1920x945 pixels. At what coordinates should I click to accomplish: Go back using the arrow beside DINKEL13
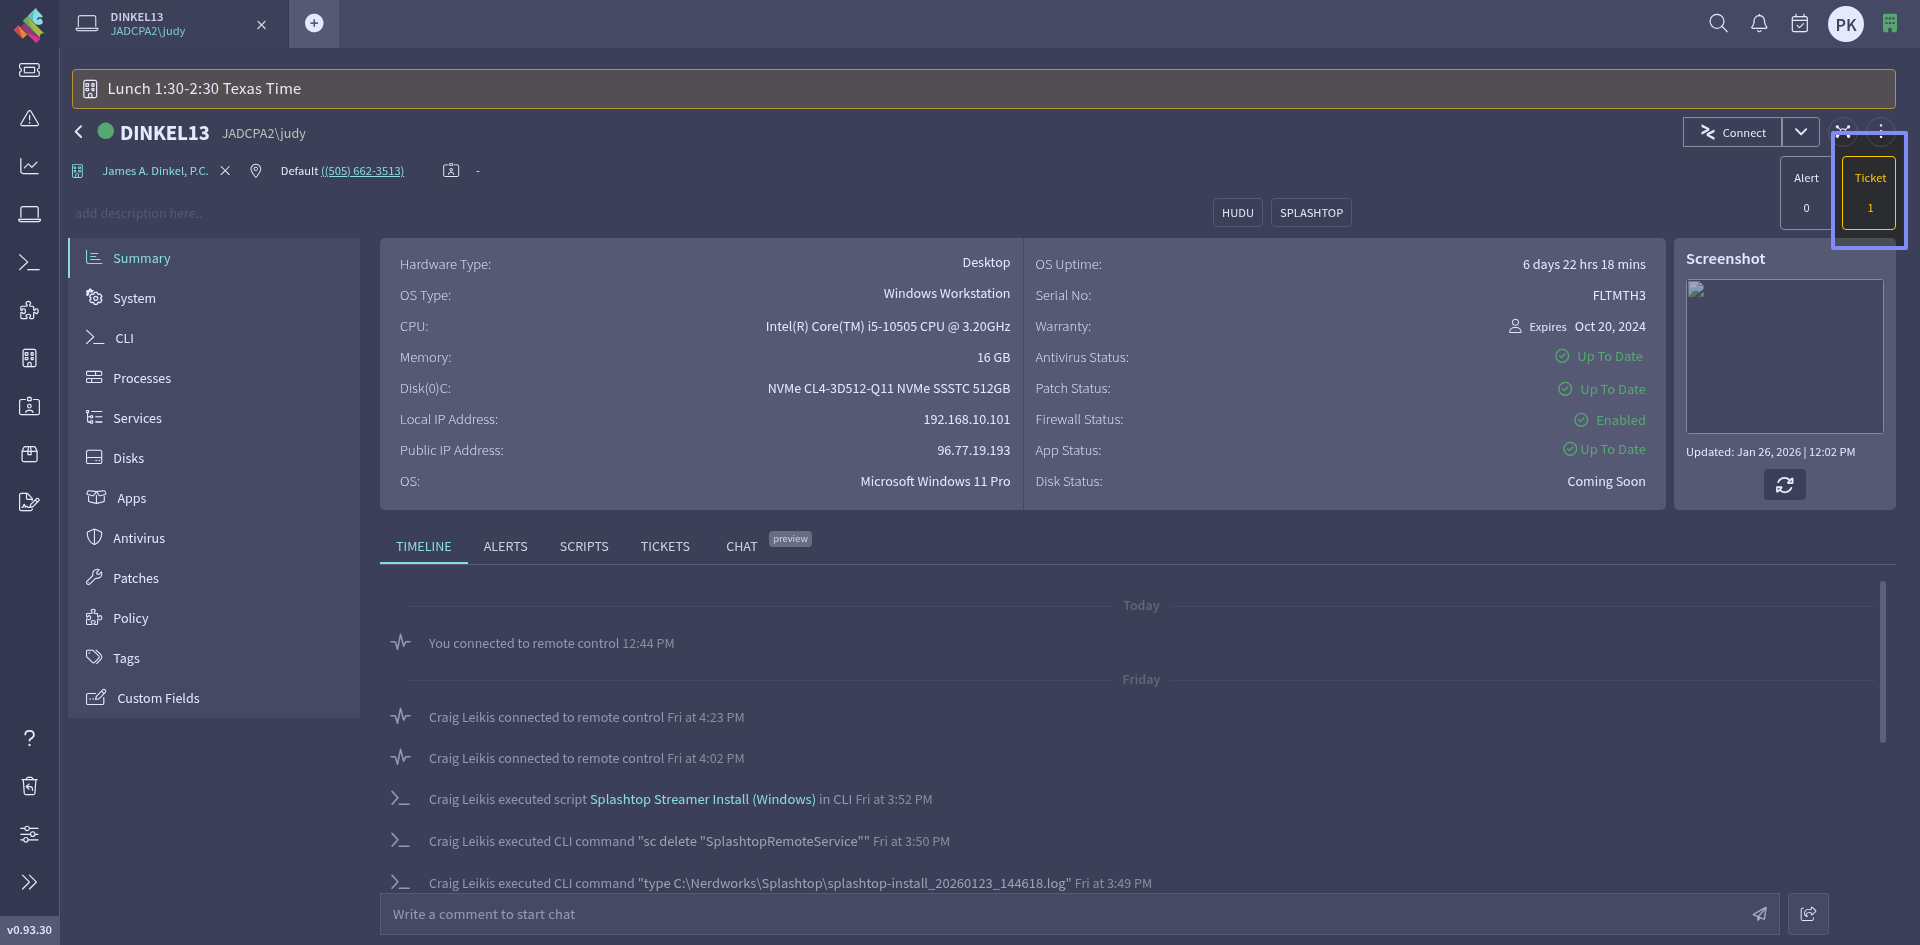click(79, 132)
